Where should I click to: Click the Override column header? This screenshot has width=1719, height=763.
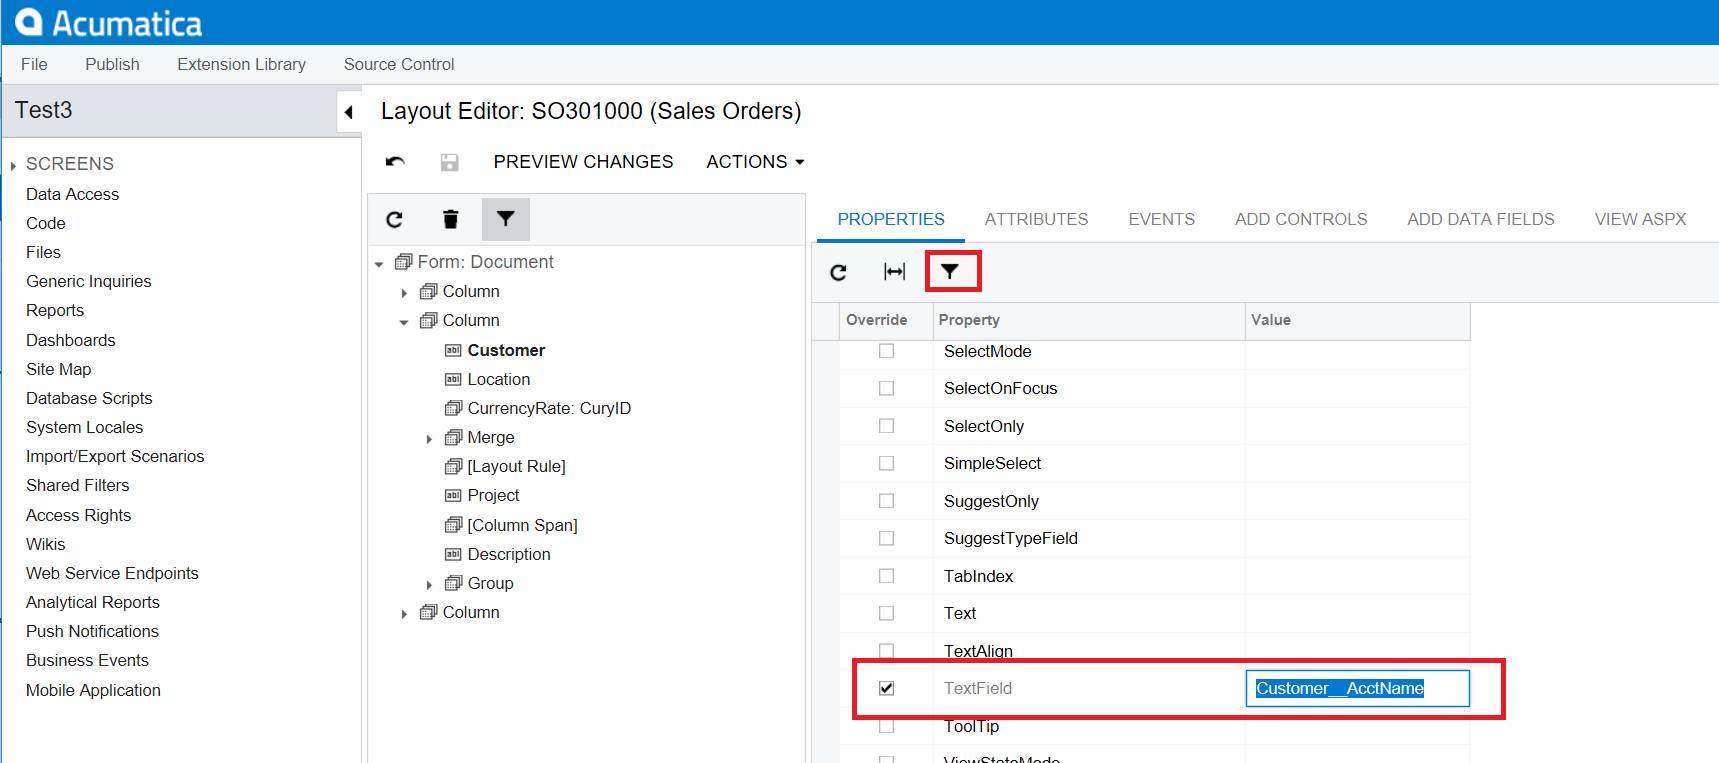tap(885, 320)
